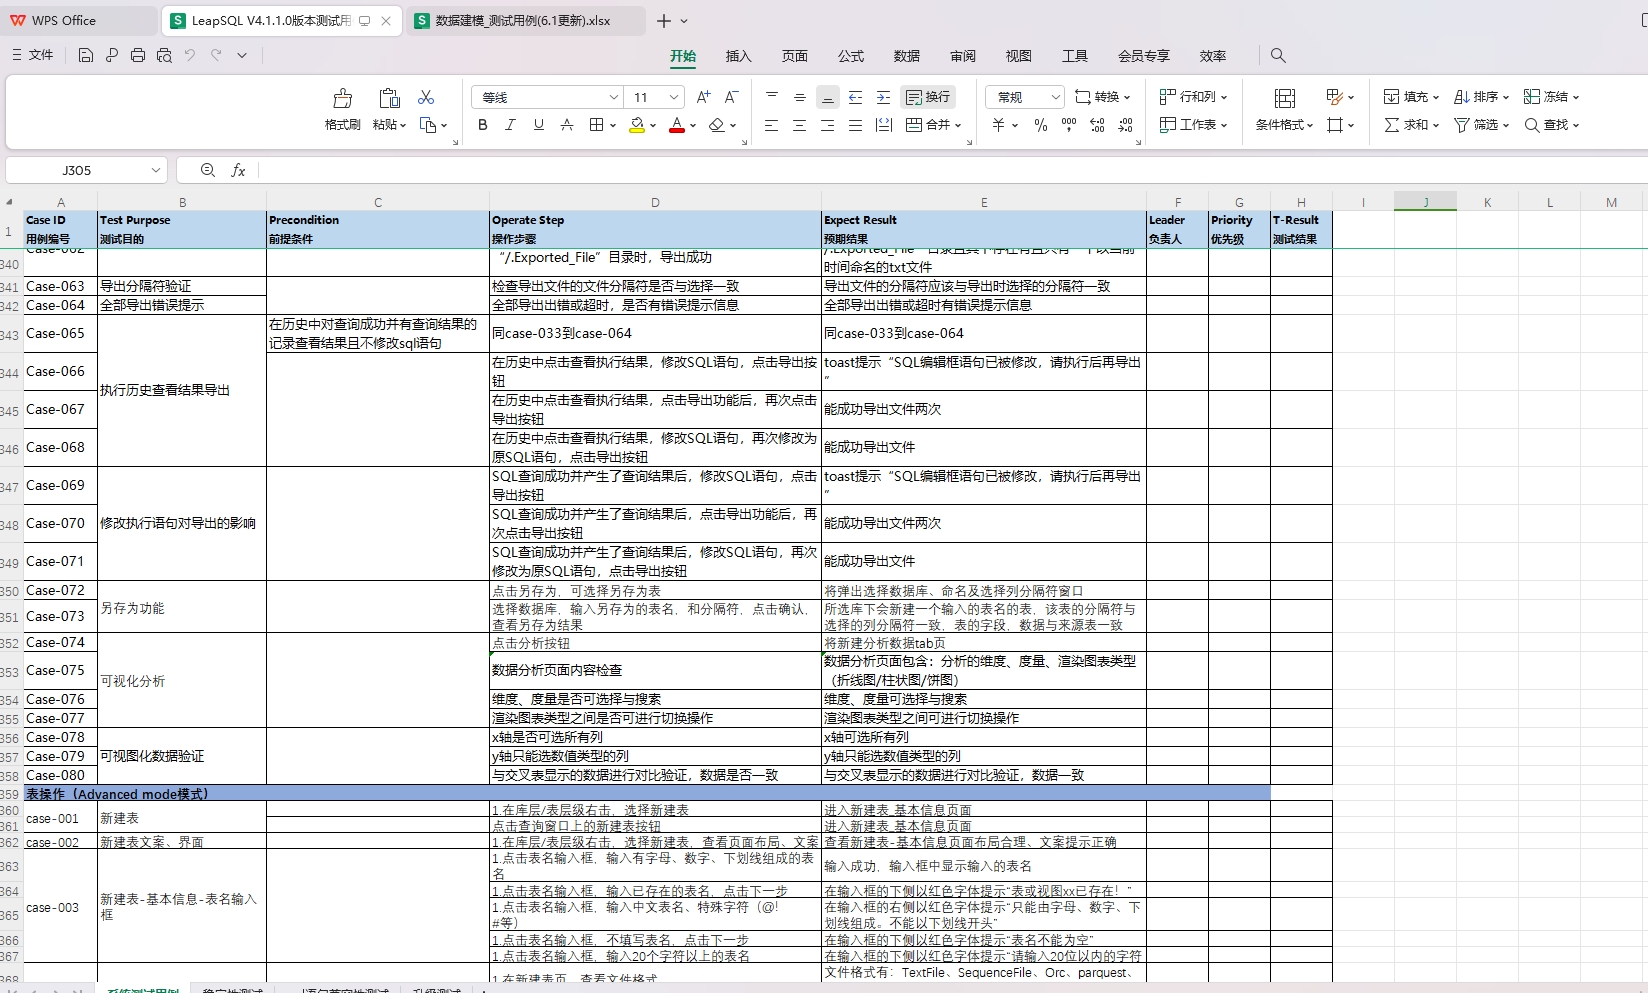
Task: Click the decrease decimal places icon
Action: (1125, 125)
